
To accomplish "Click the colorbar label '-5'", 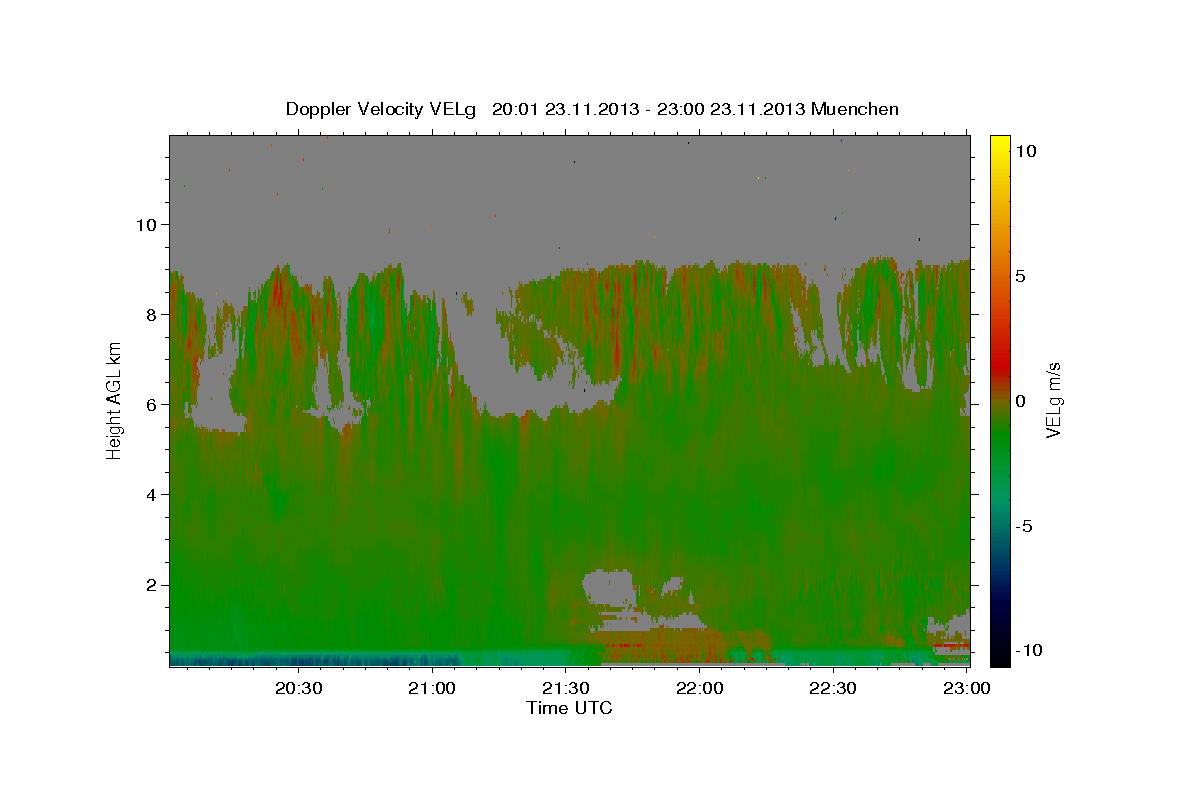I will click(1024, 526).
